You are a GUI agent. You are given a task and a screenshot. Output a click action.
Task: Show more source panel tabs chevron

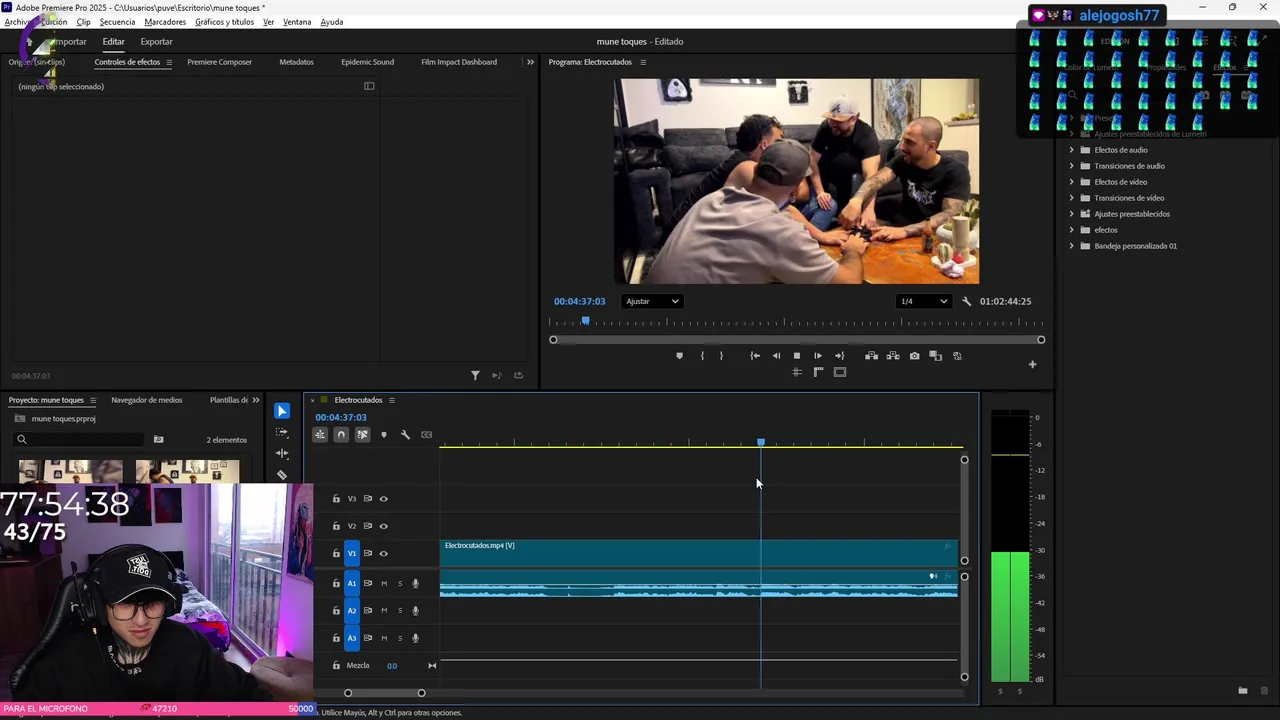(x=530, y=62)
